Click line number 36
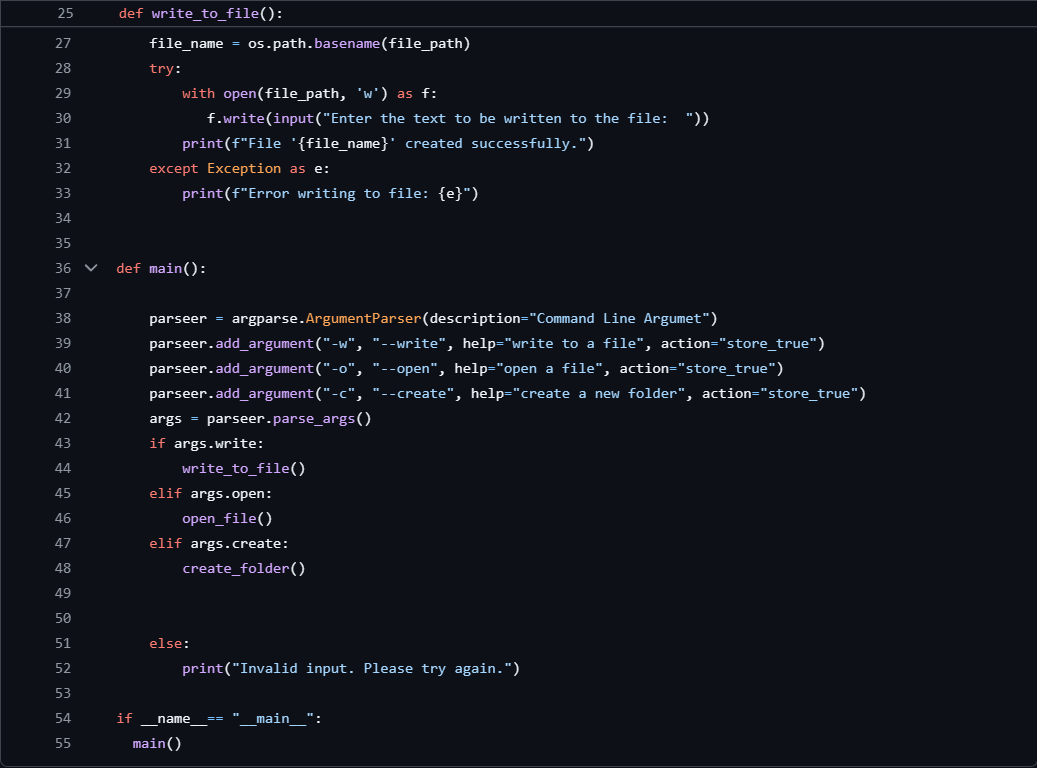 (x=63, y=268)
